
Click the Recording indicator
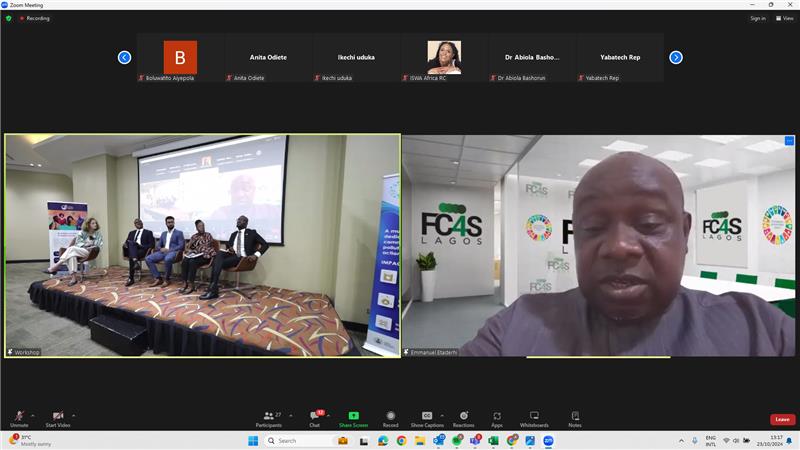pyautogui.click(x=35, y=18)
